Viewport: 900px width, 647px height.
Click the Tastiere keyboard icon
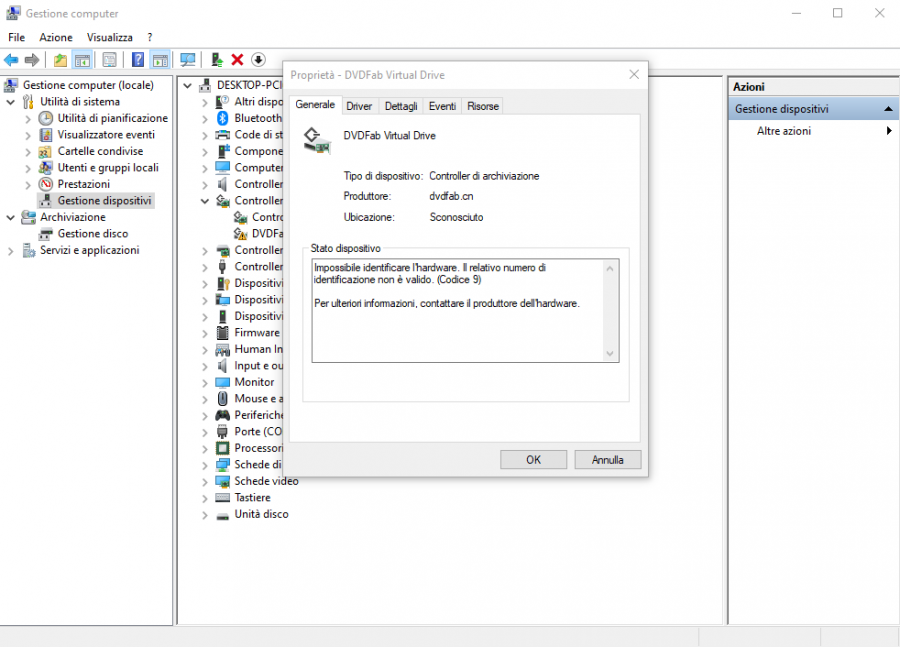pyautogui.click(x=223, y=498)
